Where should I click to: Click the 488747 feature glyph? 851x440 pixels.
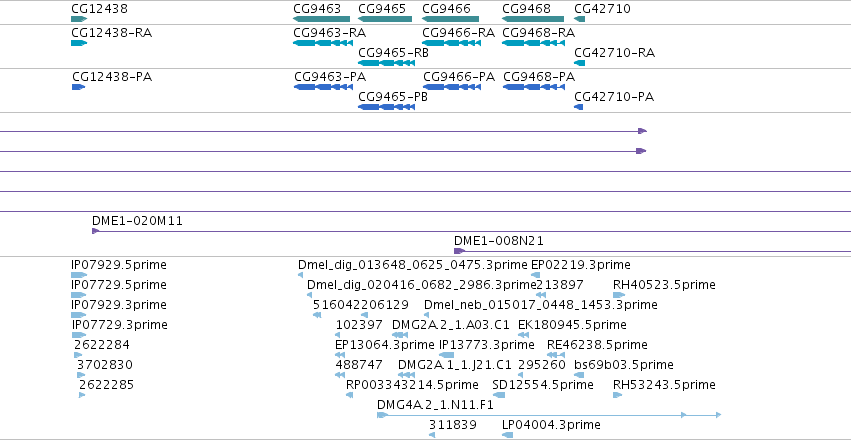[x=340, y=375]
